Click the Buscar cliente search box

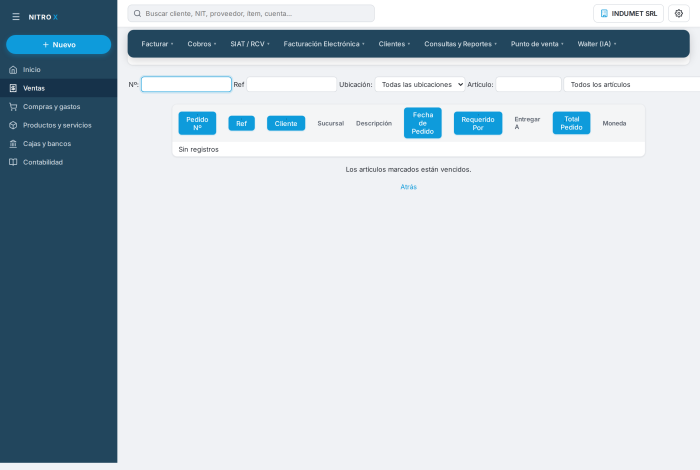[251, 13]
